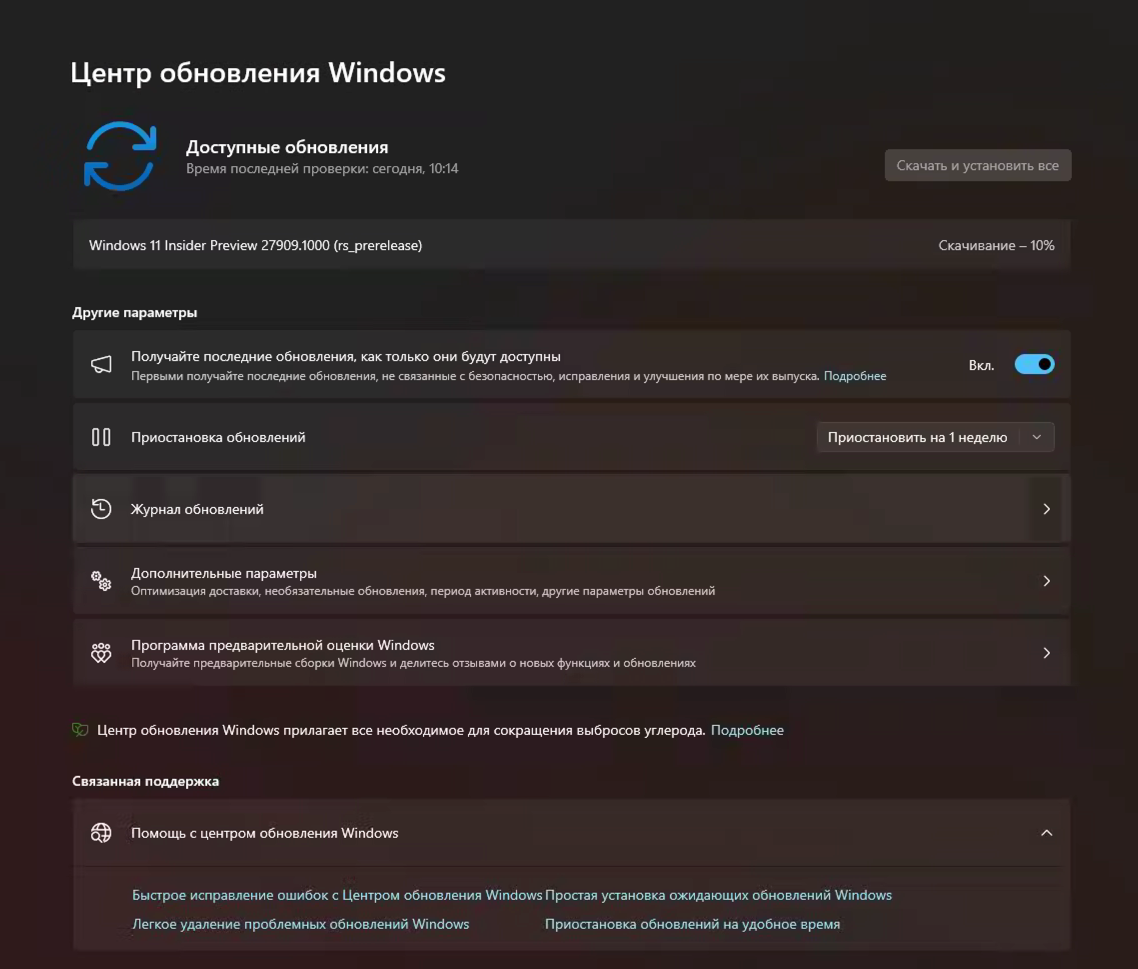Screen dimensions: 1138x969
Task: Expand Дополнительные параметры settings
Action: 570,580
